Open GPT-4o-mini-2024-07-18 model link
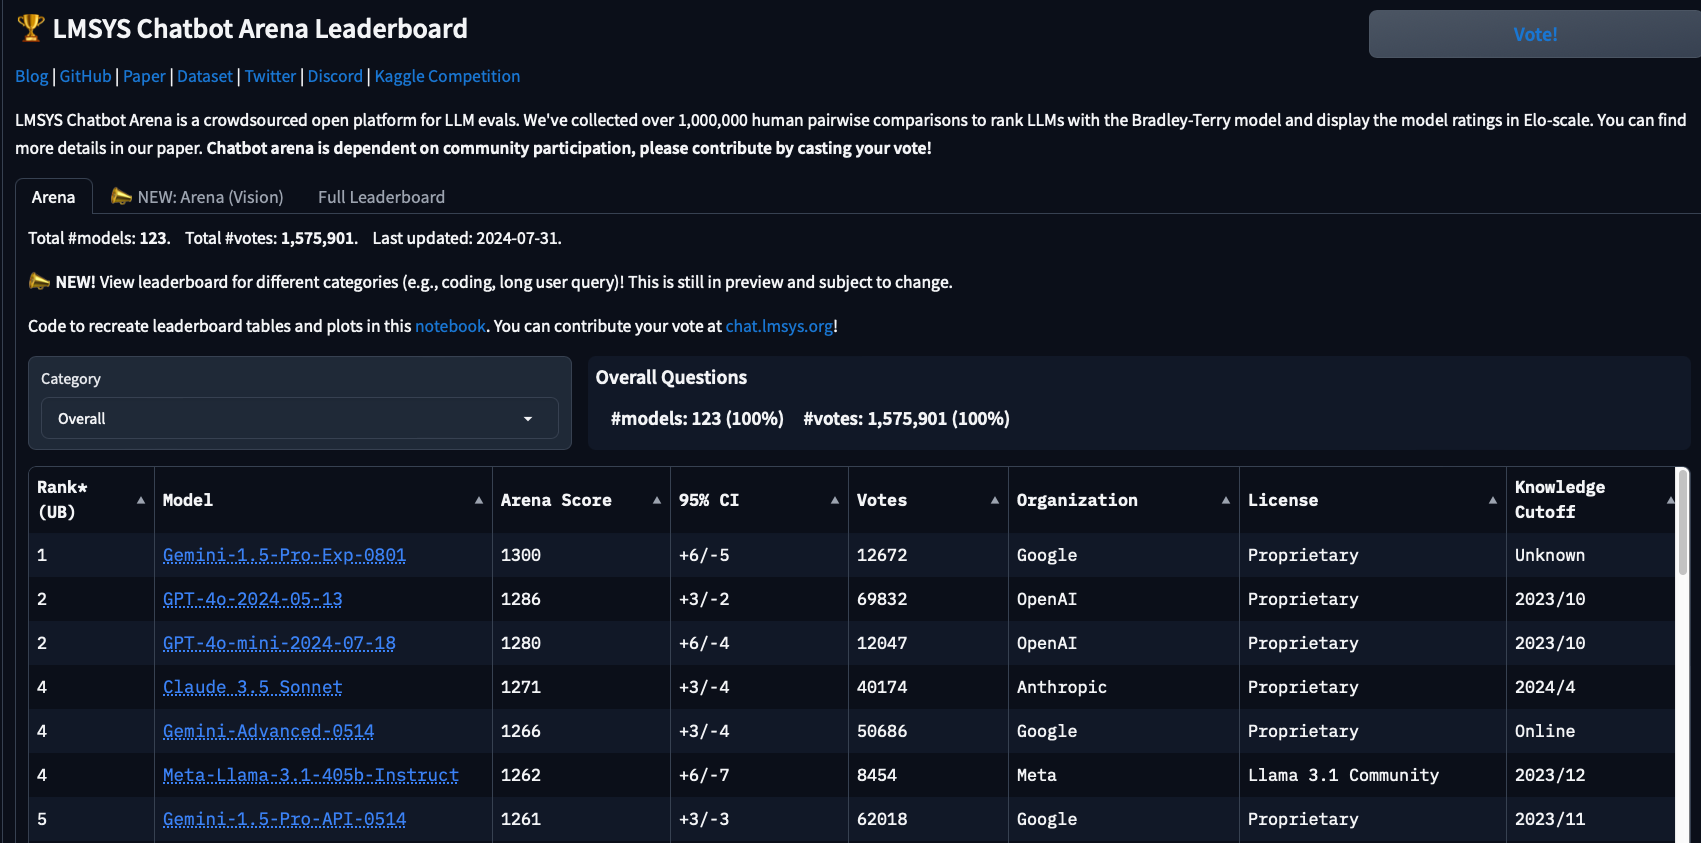 coord(279,643)
